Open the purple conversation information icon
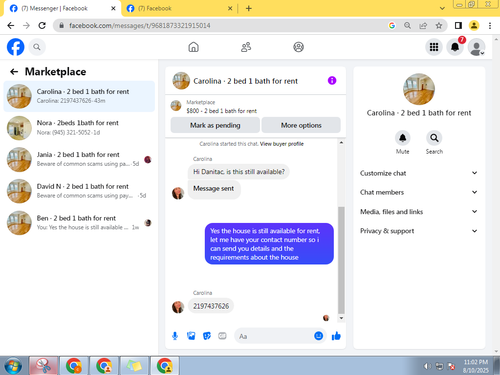Screen dimensions: 500x375 (332, 80)
